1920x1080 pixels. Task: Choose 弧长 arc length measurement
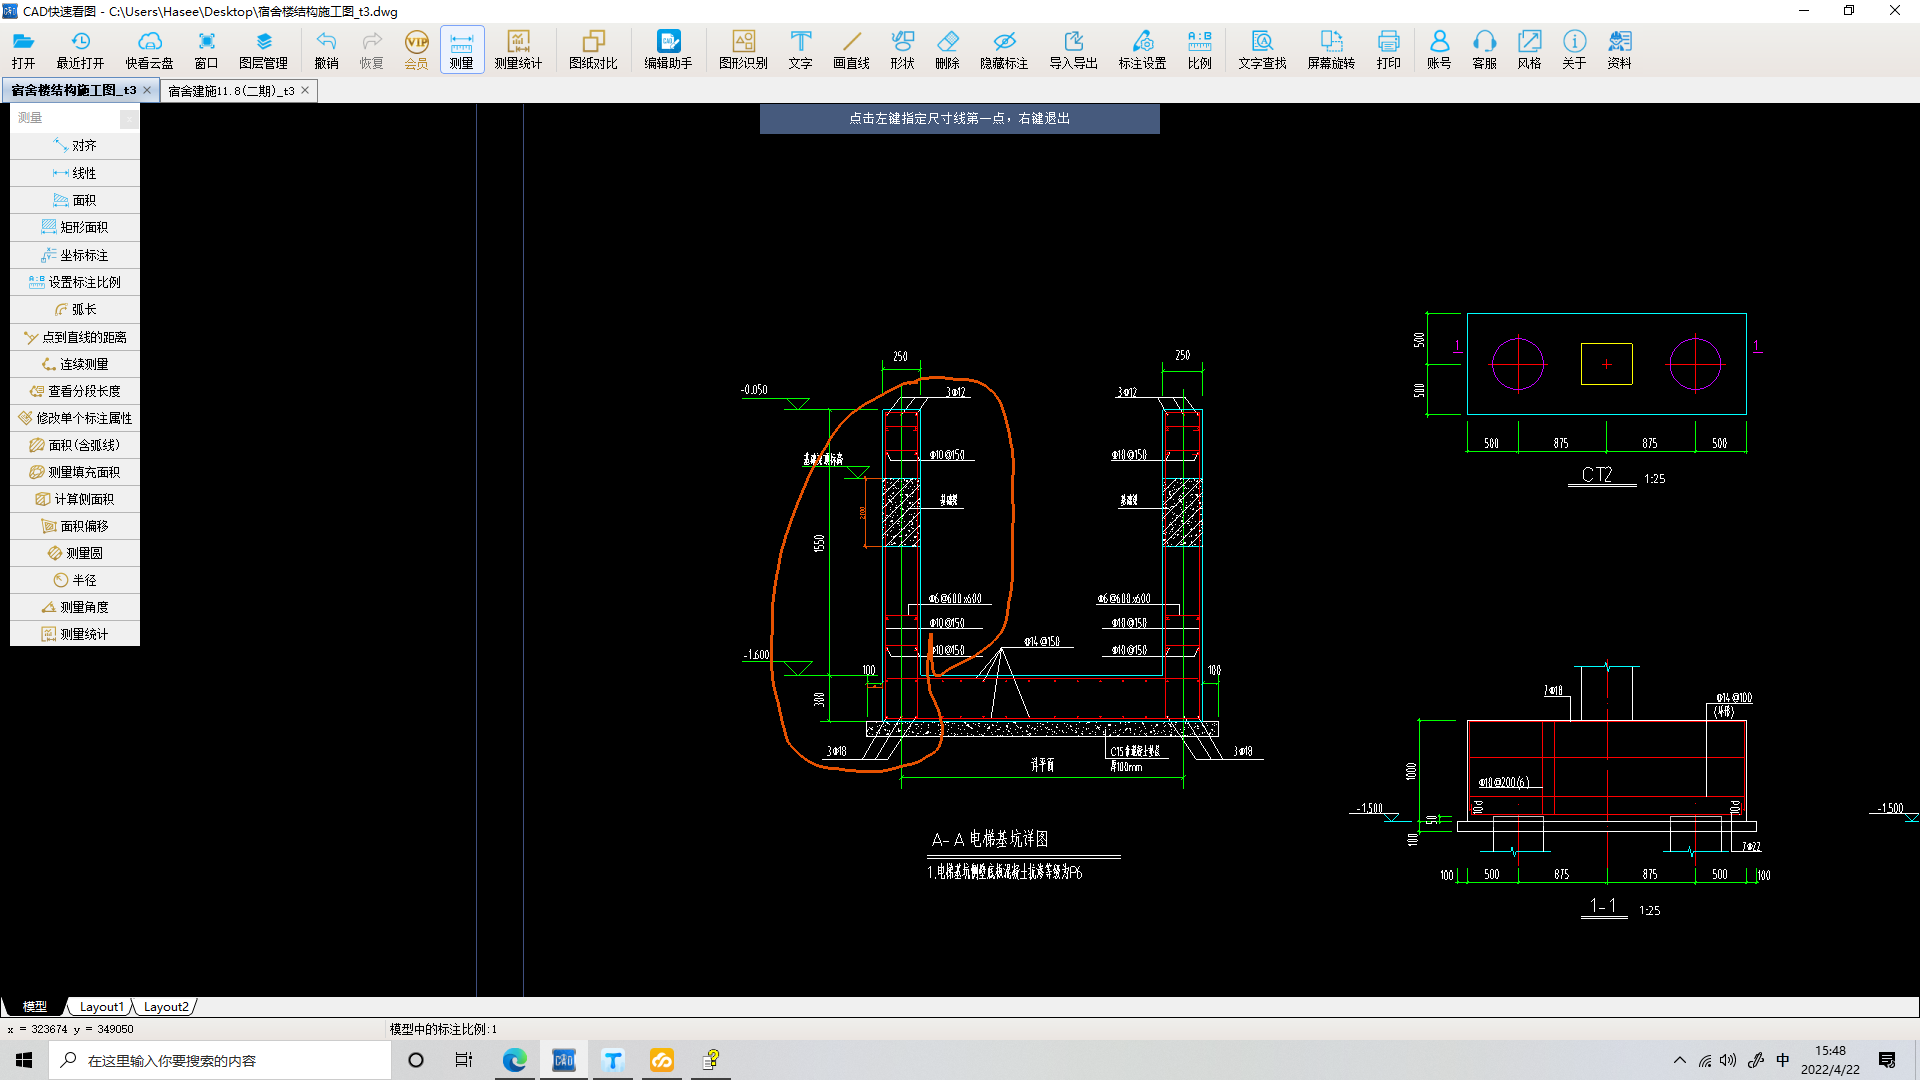coord(75,309)
